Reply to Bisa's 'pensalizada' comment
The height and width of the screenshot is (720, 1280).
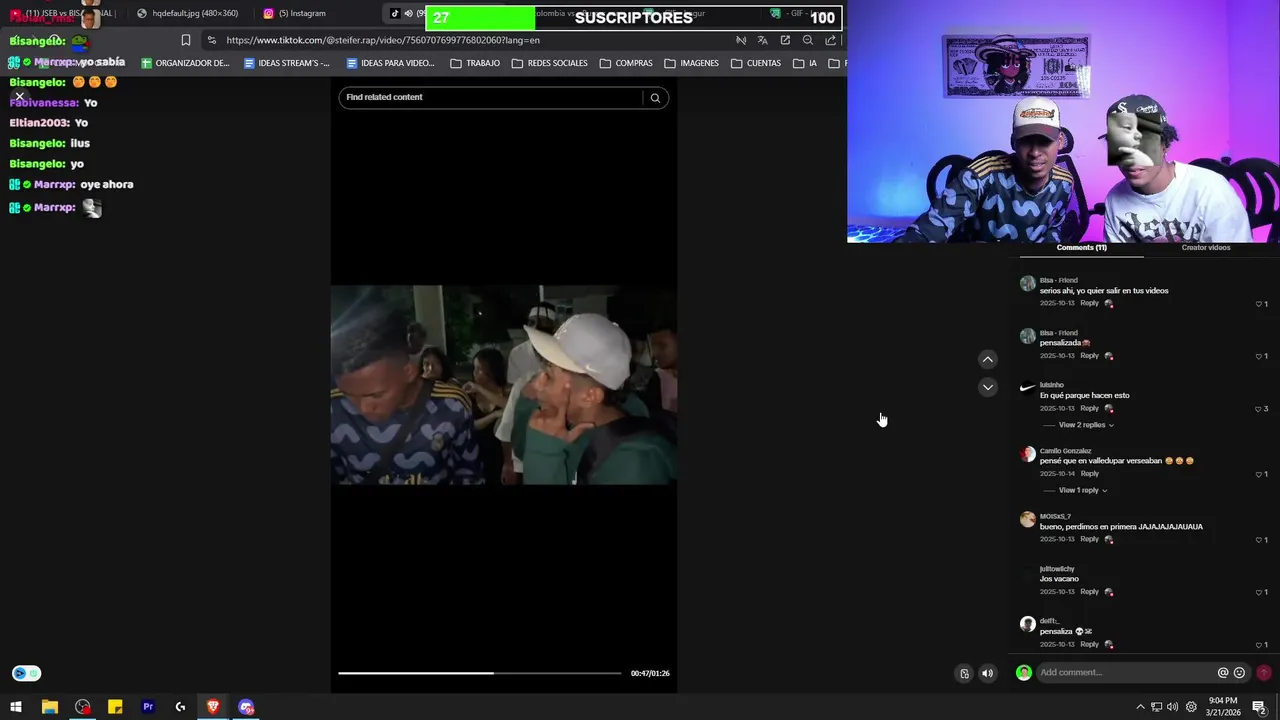(1089, 356)
